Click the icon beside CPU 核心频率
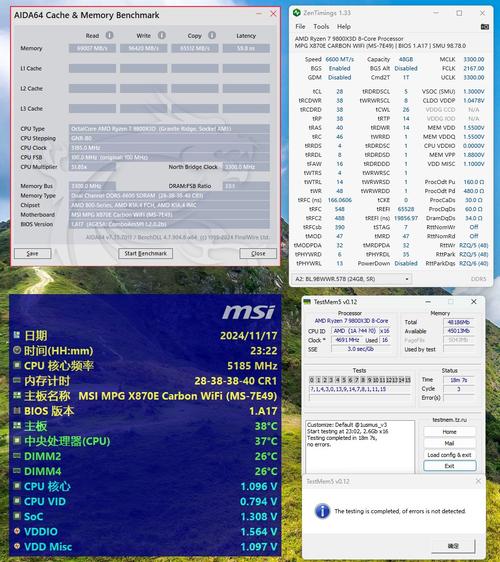 [x=17, y=365]
